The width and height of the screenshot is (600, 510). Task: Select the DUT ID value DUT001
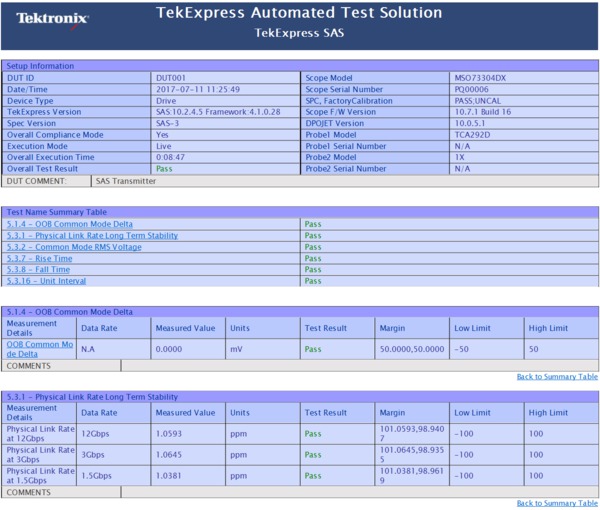171,78
